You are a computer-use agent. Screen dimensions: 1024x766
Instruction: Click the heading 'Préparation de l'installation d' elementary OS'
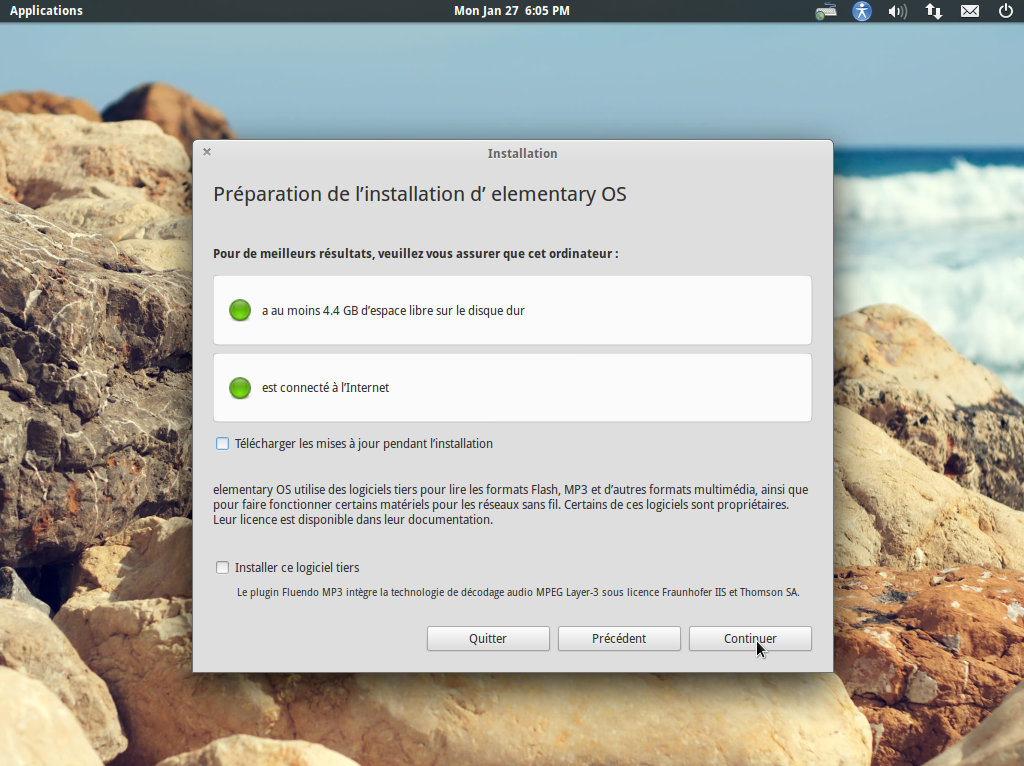point(420,194)
